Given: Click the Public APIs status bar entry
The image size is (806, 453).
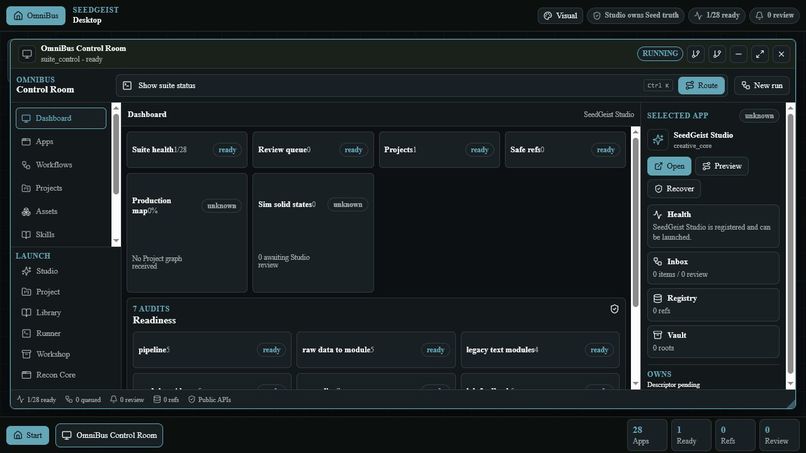Looking at the screenshot, I should (x=210, y=400).
